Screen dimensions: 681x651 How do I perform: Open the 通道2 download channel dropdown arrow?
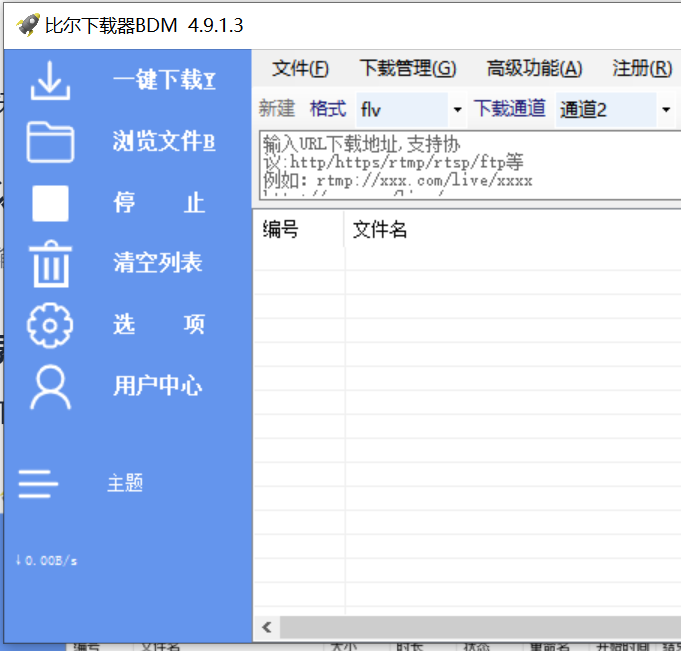(x=666, y=109)
